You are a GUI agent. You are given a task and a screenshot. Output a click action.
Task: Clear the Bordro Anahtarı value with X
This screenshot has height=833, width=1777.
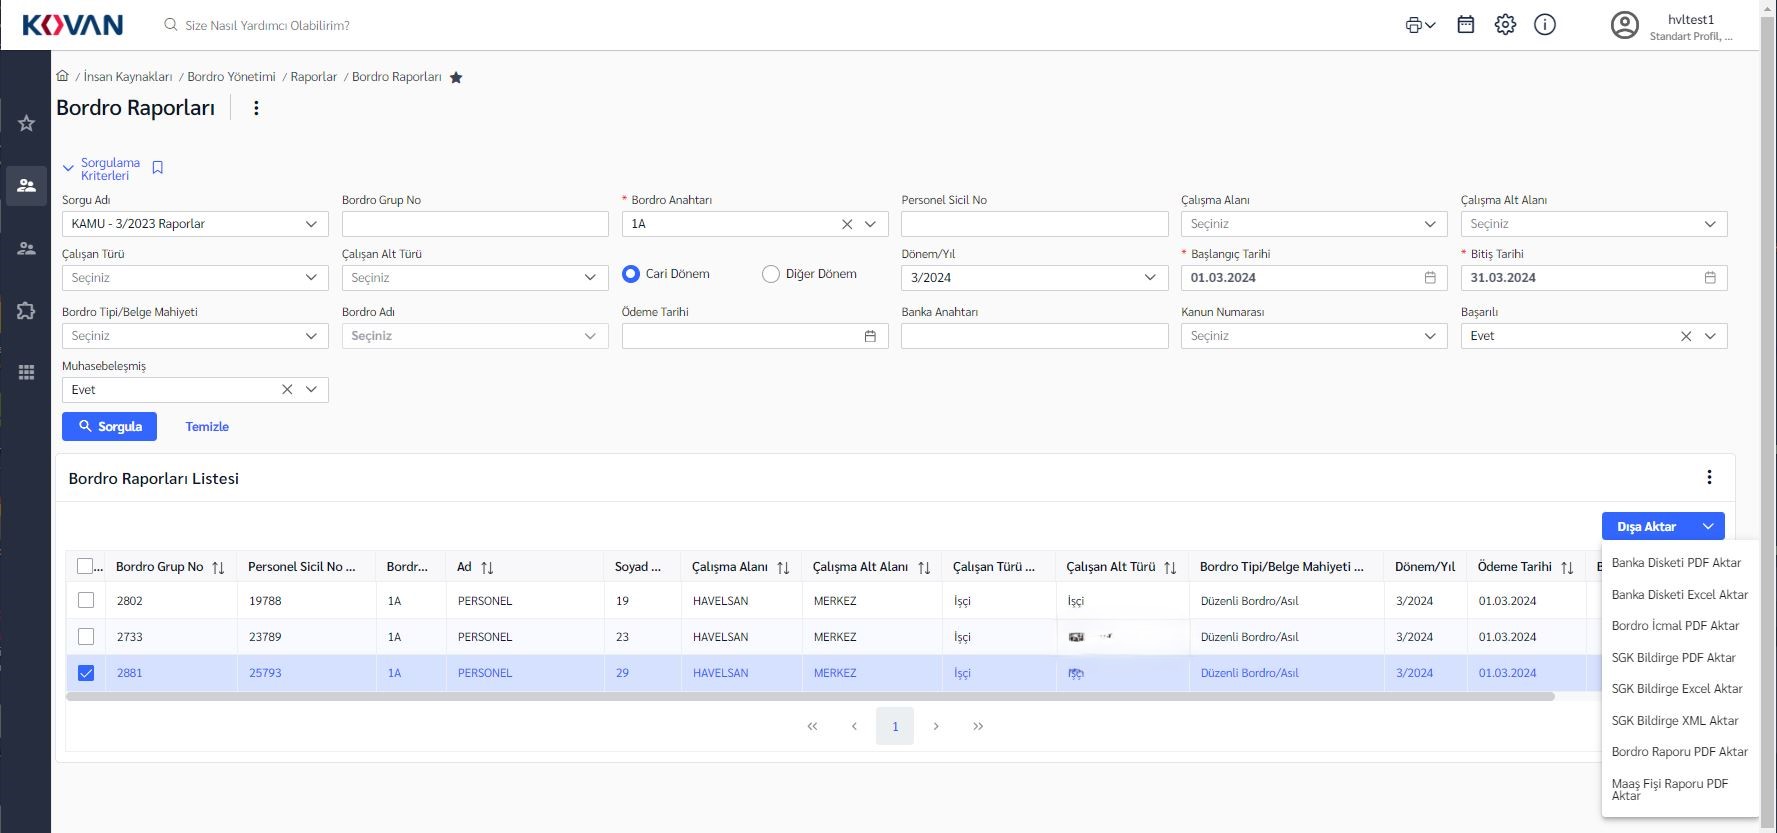tap(847, 224)
